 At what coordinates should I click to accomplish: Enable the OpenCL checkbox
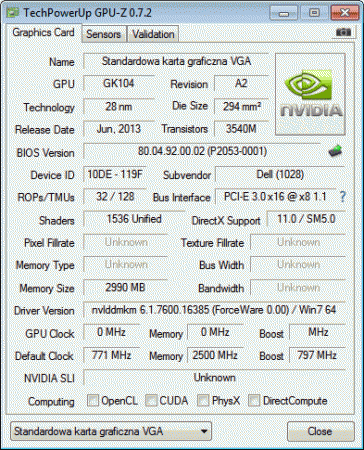click(x=93, y=400)
